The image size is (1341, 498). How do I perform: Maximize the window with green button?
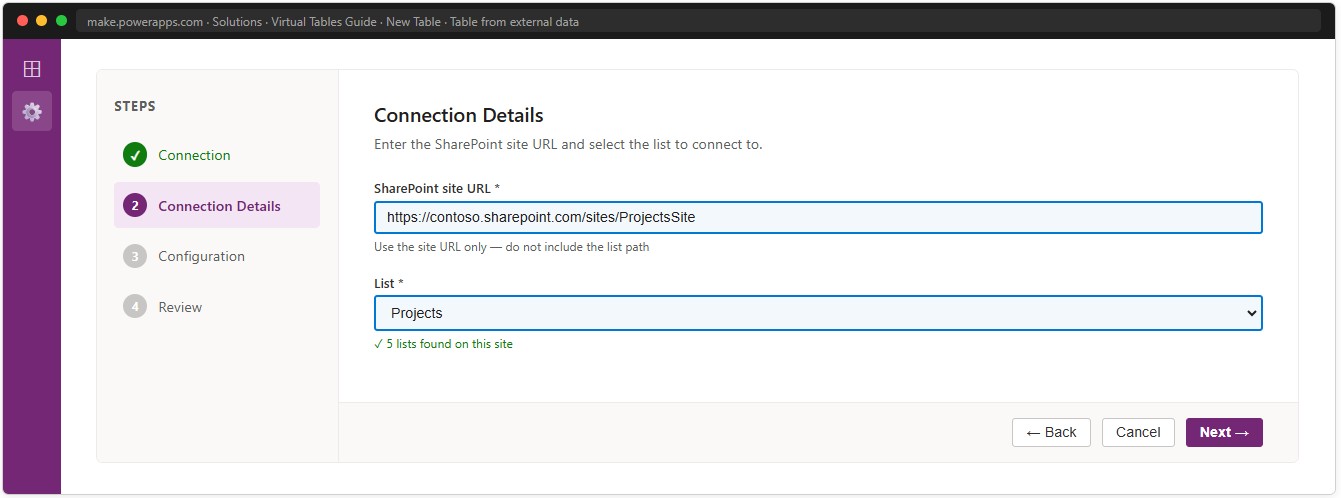point(61,21)
